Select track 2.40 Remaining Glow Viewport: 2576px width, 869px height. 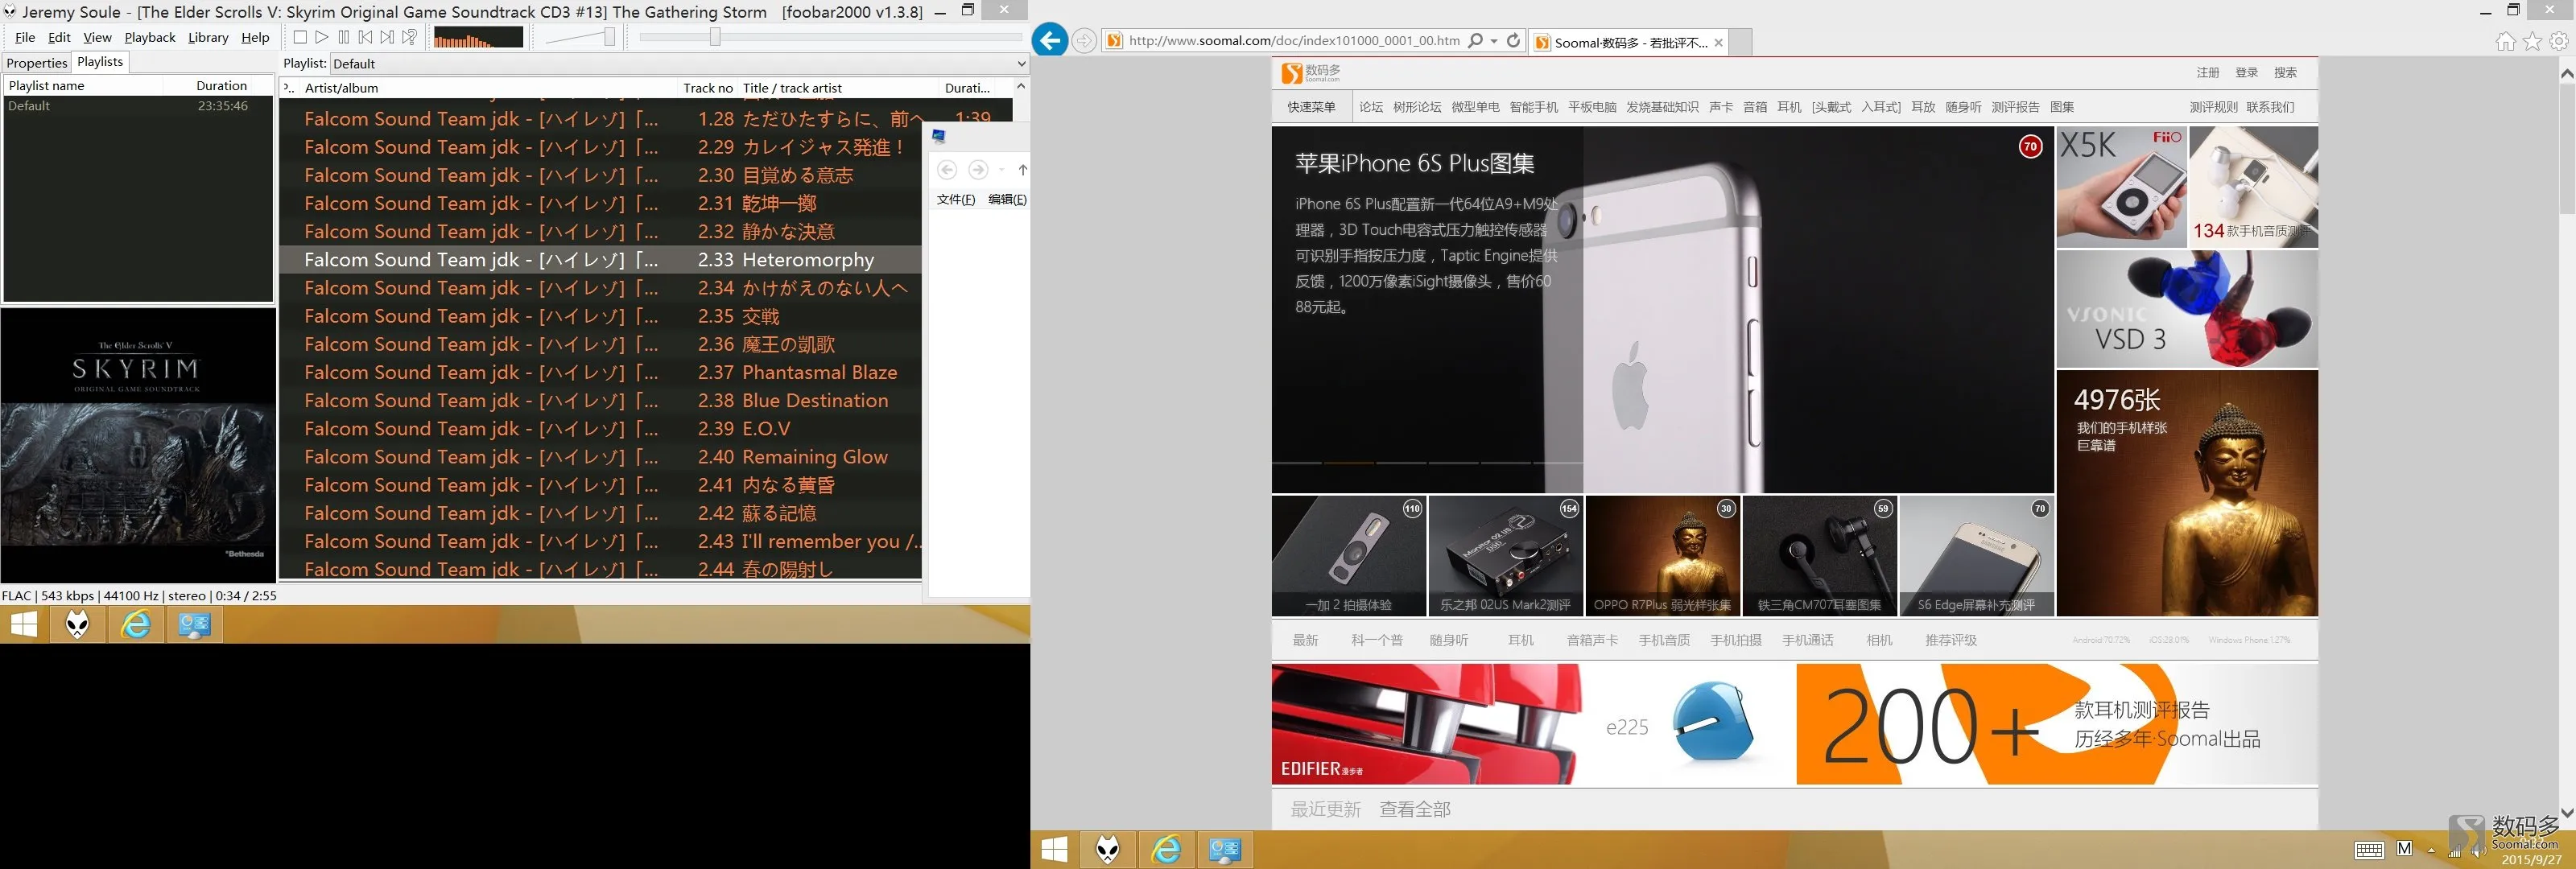coord(600,457)
